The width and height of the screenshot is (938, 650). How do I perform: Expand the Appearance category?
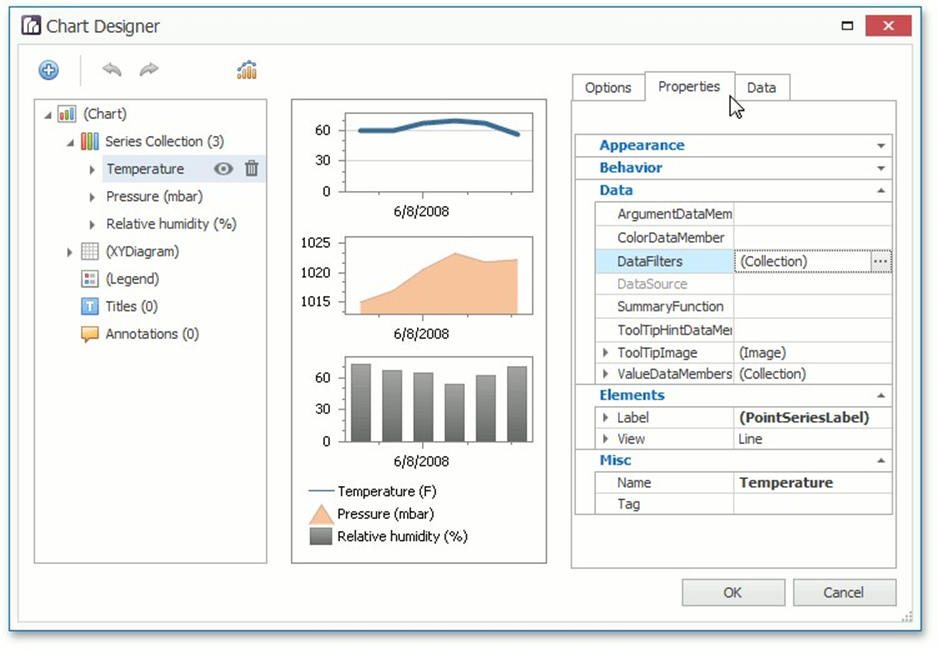tap(881, 145)
